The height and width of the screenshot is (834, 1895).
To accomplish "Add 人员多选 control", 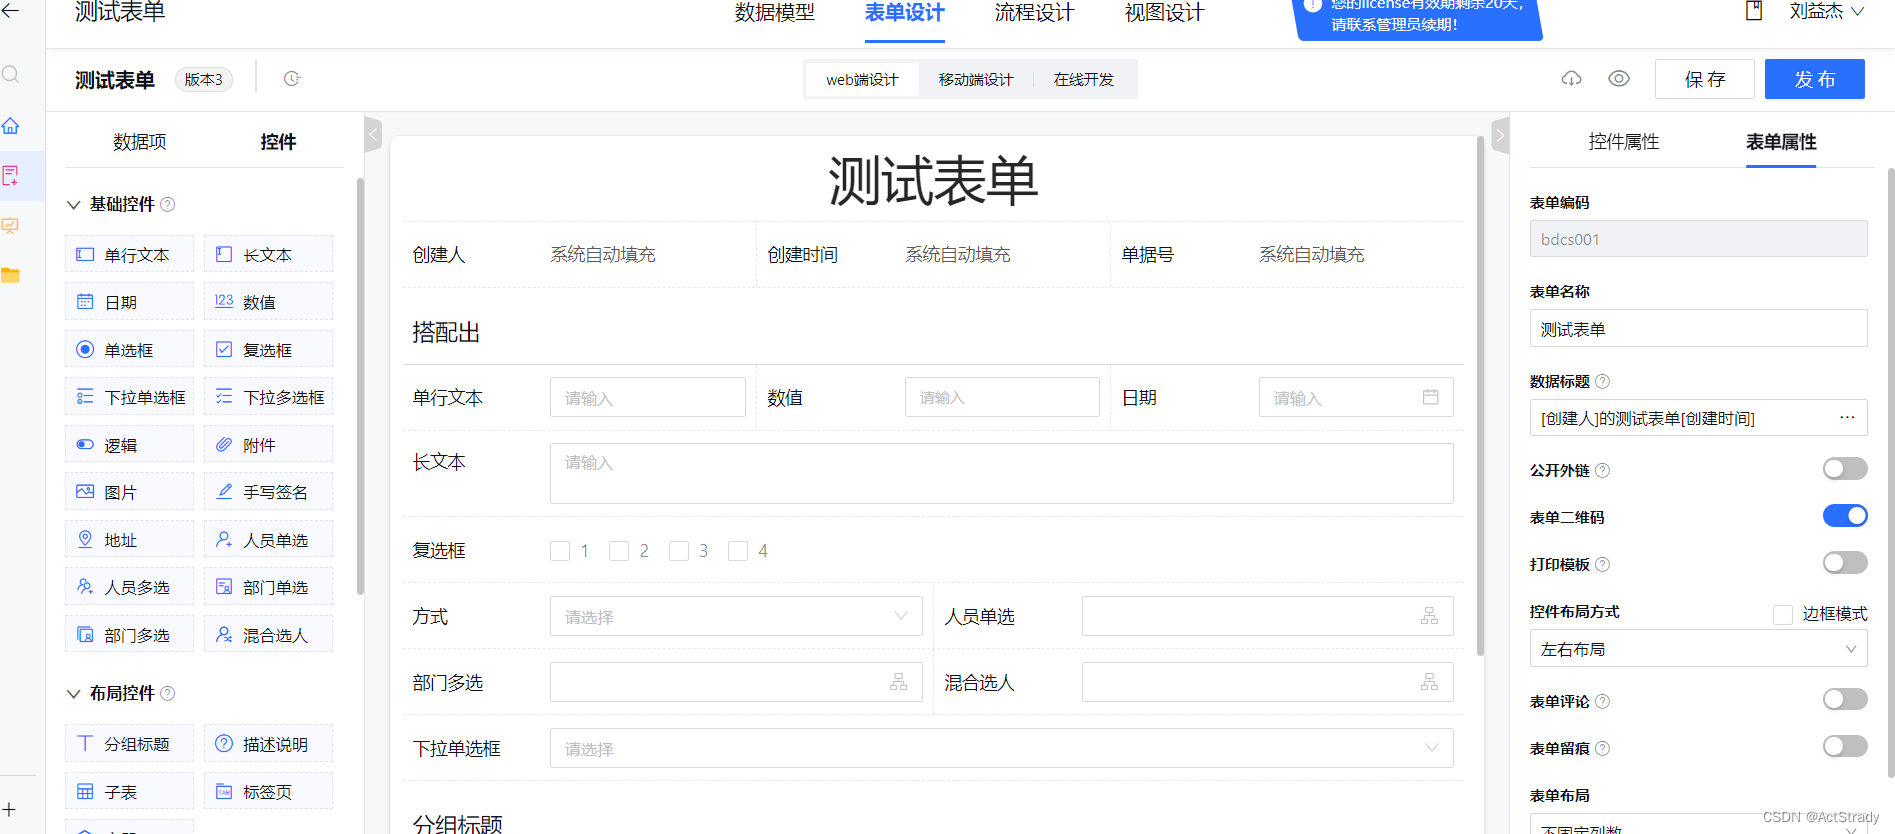I will coord(129,587).
